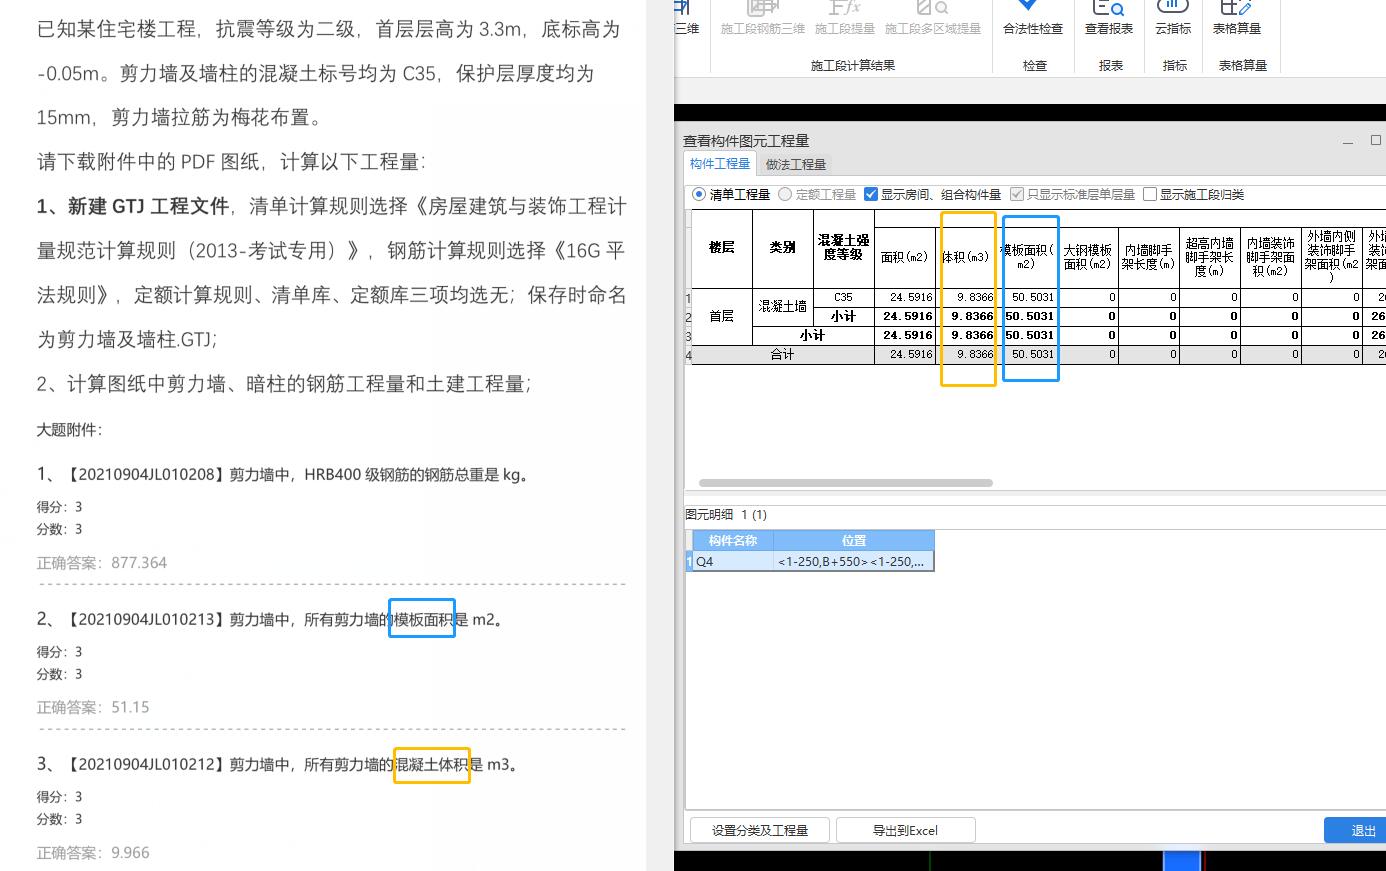This screenshot has height=871, width=1386.
Task: Switch to 构件工程量 tab
Action: point(720,163)
